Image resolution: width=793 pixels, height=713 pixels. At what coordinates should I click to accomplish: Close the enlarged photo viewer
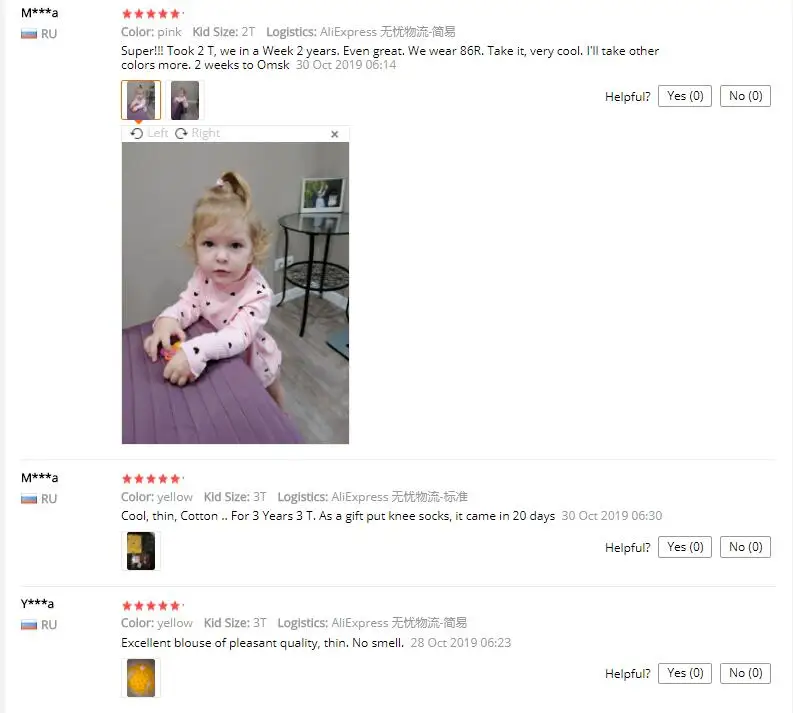[334, 134]
